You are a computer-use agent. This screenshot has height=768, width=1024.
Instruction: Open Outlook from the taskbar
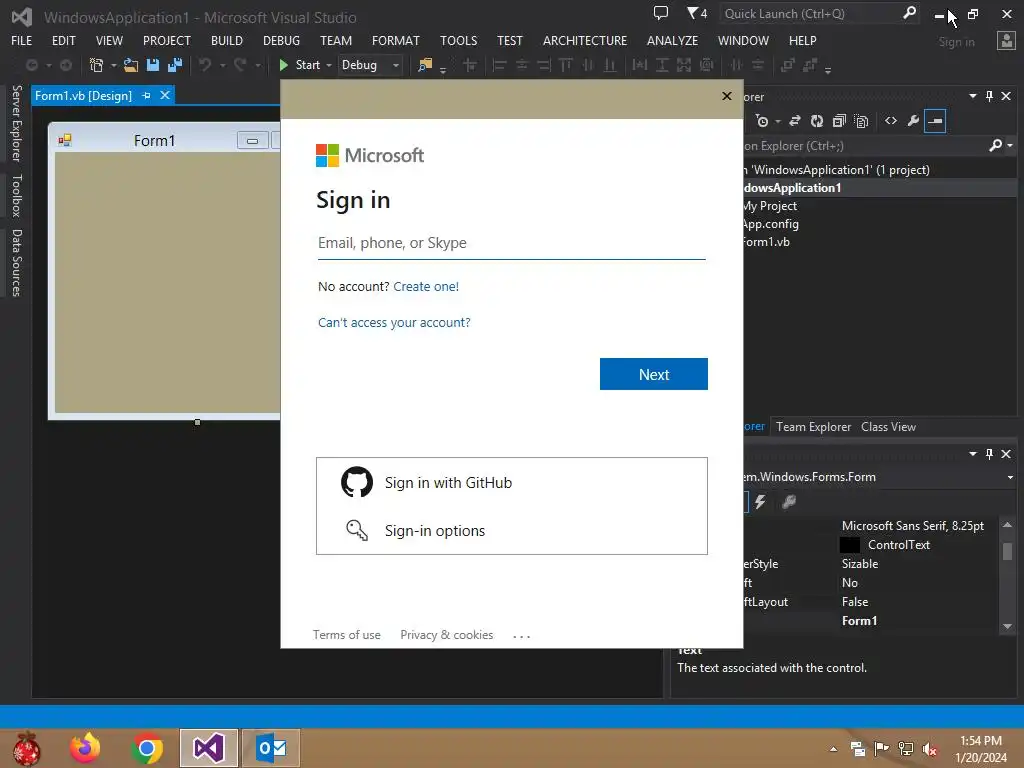(x=271, y=748)
